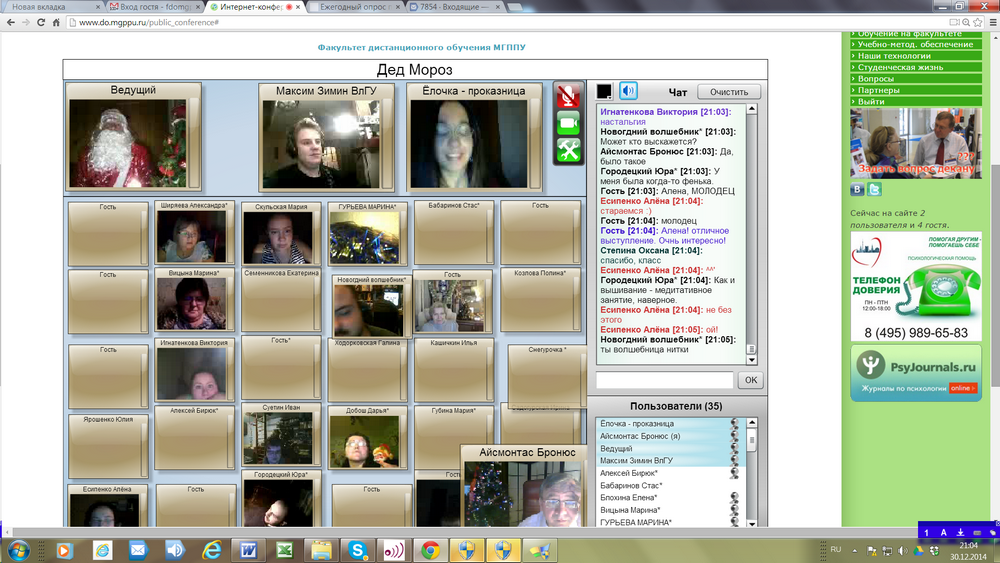Click the chat message input field
The width and height of the screenshot is (1000, 563).
tap(665, 380)
